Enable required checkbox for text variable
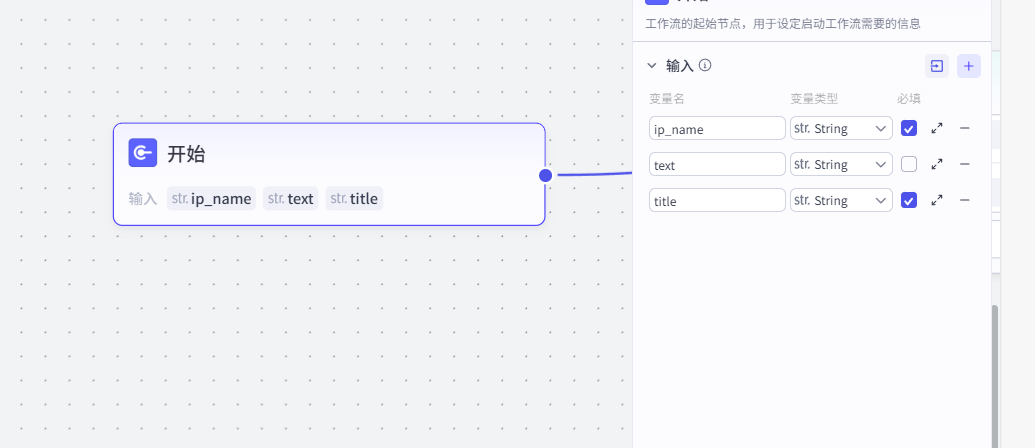The height and width of the screenshot is (448, 1035). [x=908, y=164]
